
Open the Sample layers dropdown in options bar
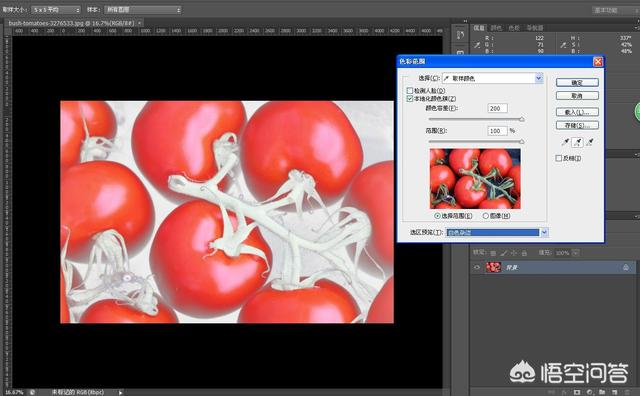pyautogui.click(x=142, y=9)
